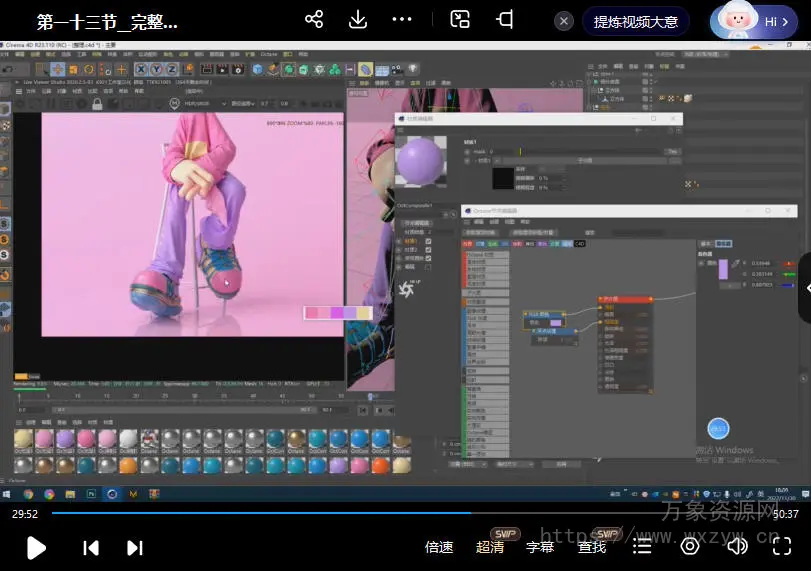The image size is (811, 571).
Task: Click the 提炼视频大意 summary button
Action: [636, 21]
